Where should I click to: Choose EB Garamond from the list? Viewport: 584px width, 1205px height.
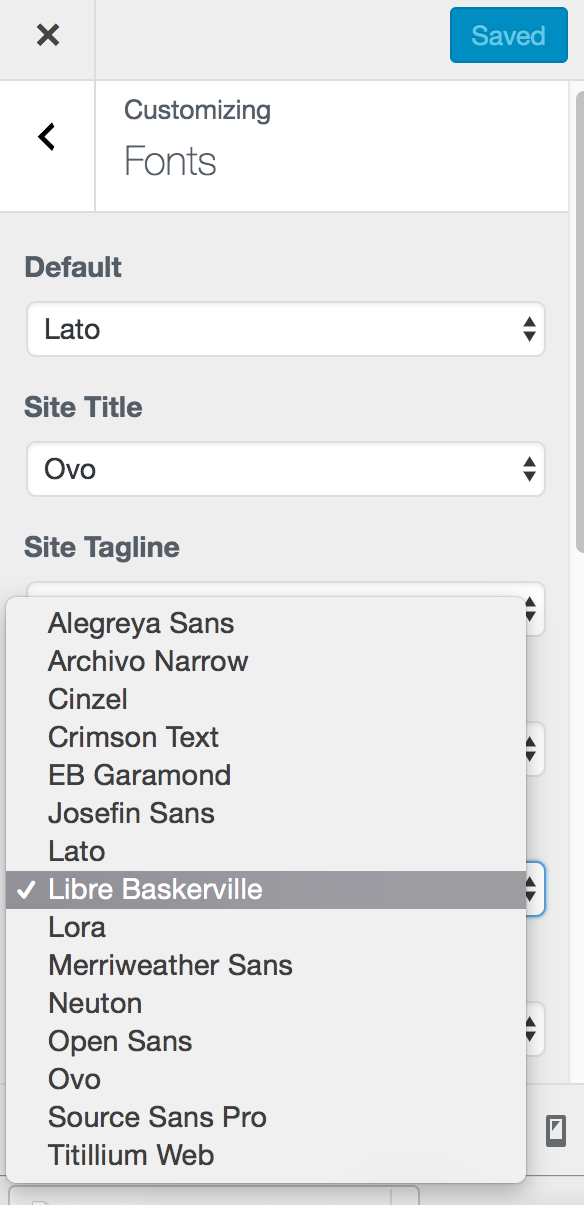coord(266,775)
